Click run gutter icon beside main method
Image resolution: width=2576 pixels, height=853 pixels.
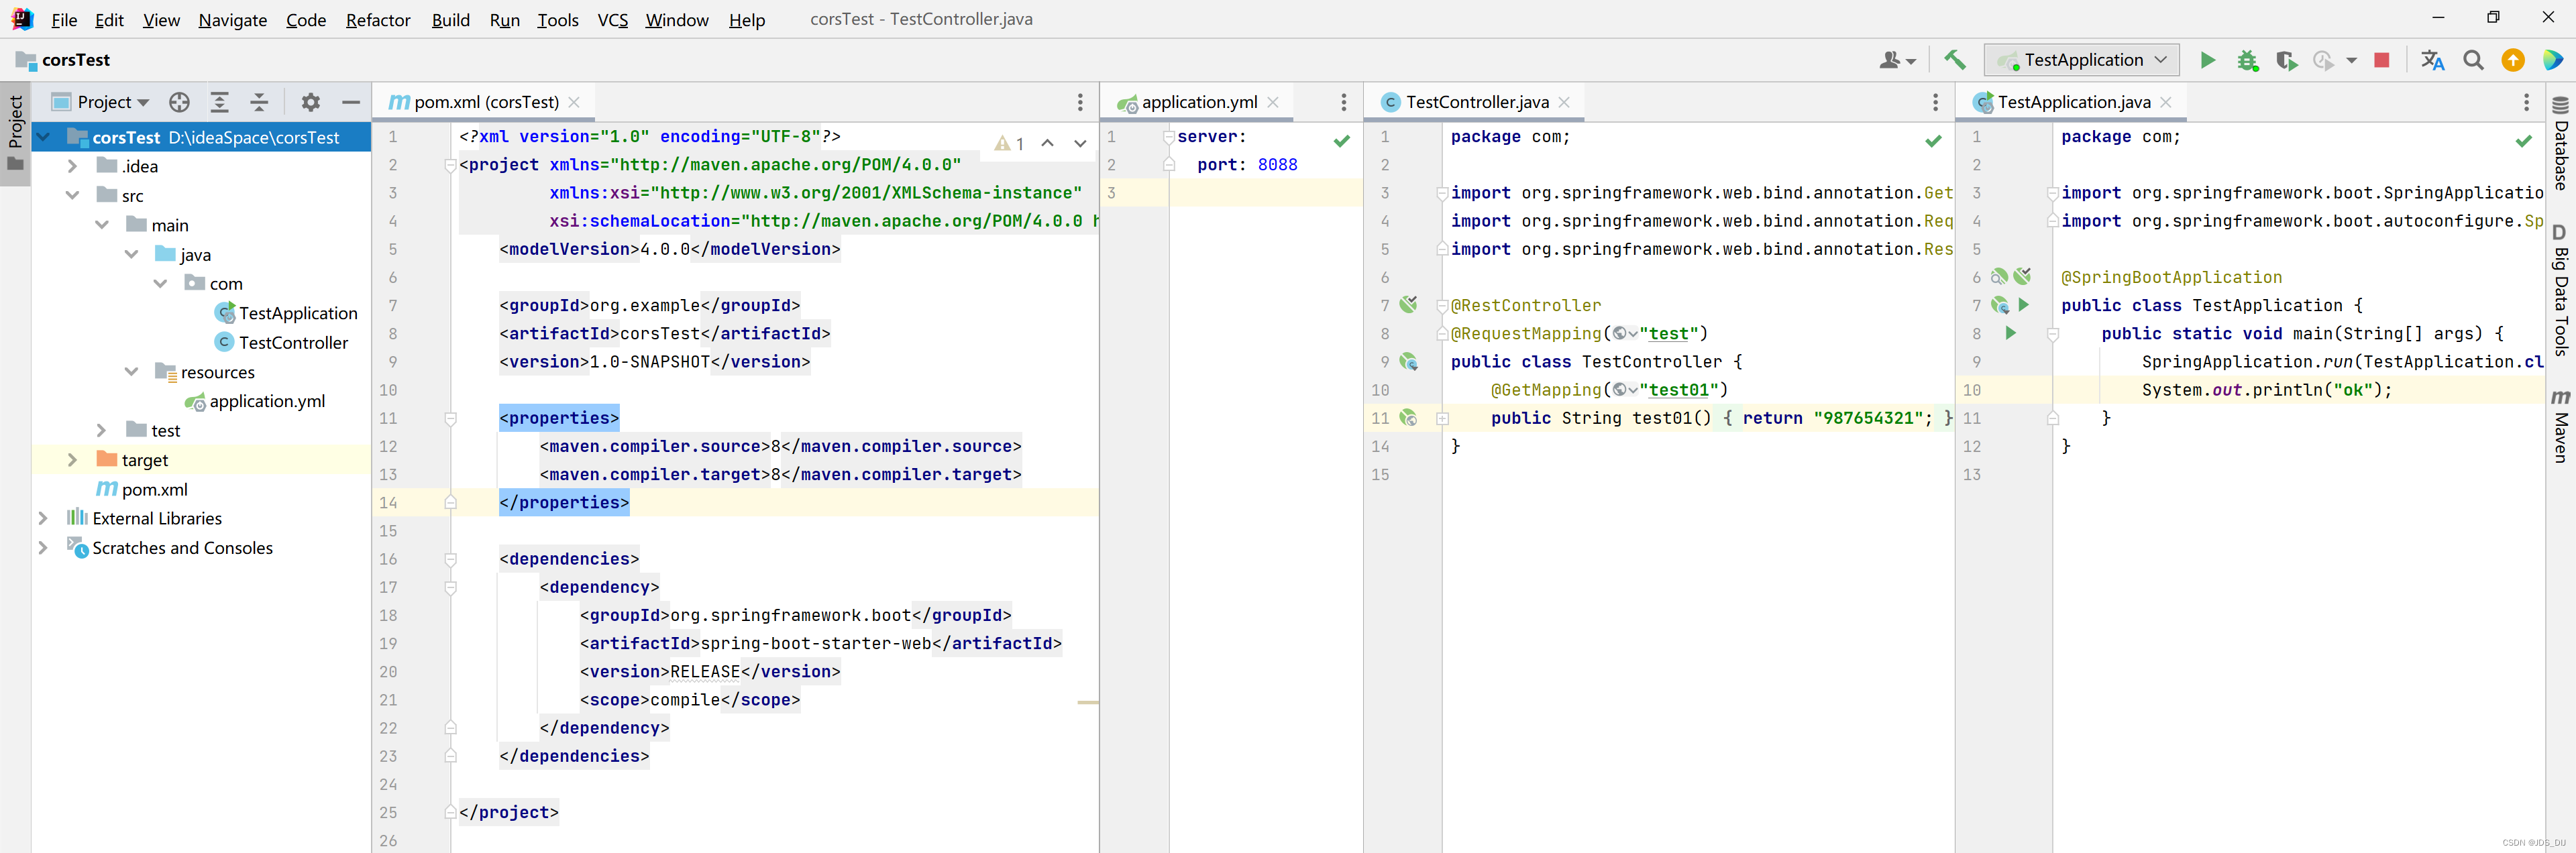tap(2010, 333)
